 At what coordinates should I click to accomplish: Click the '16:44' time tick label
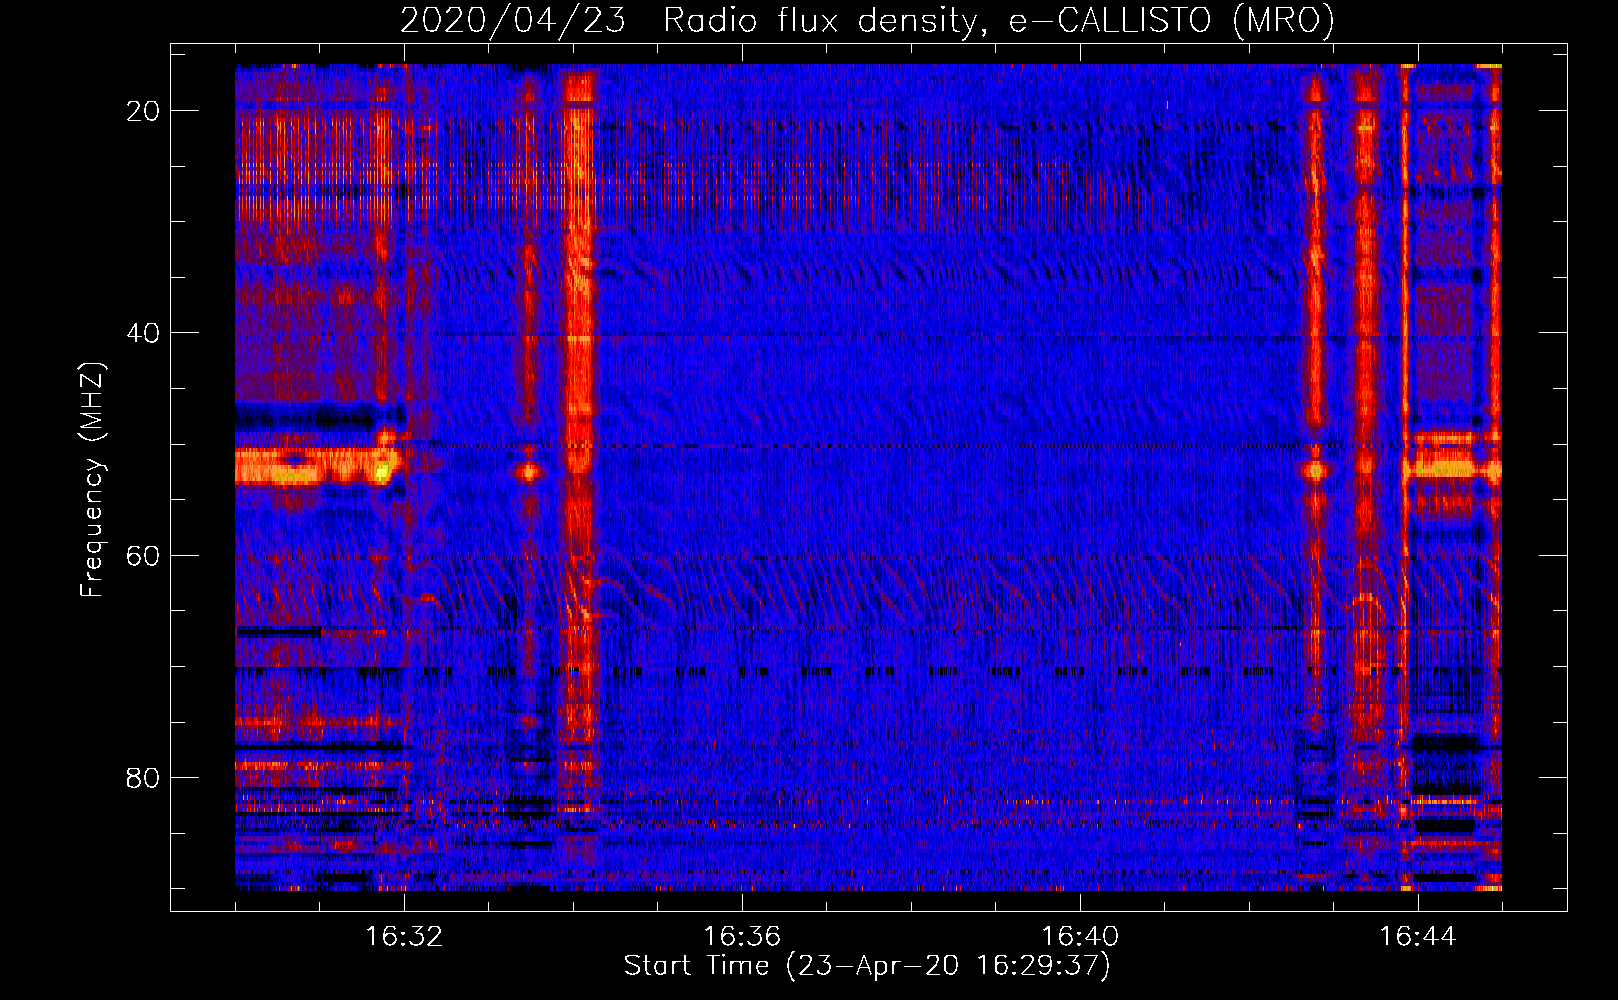point(1418,936)
